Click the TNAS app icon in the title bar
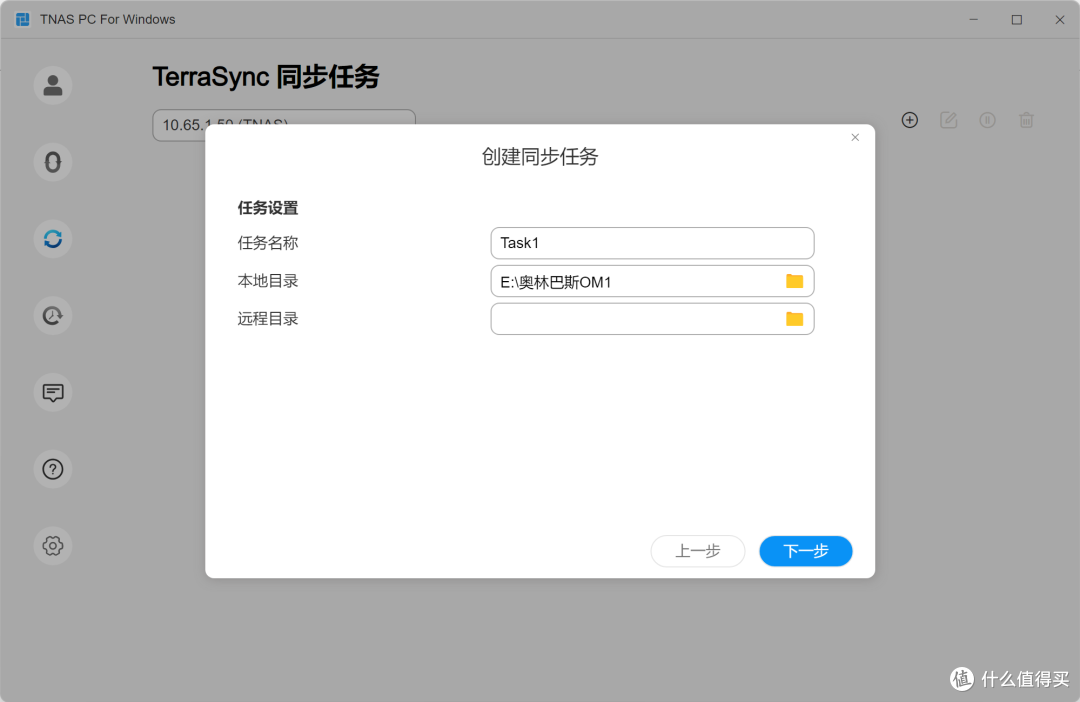The width and height of the screenshot is (1080, 702). point(21,19)
